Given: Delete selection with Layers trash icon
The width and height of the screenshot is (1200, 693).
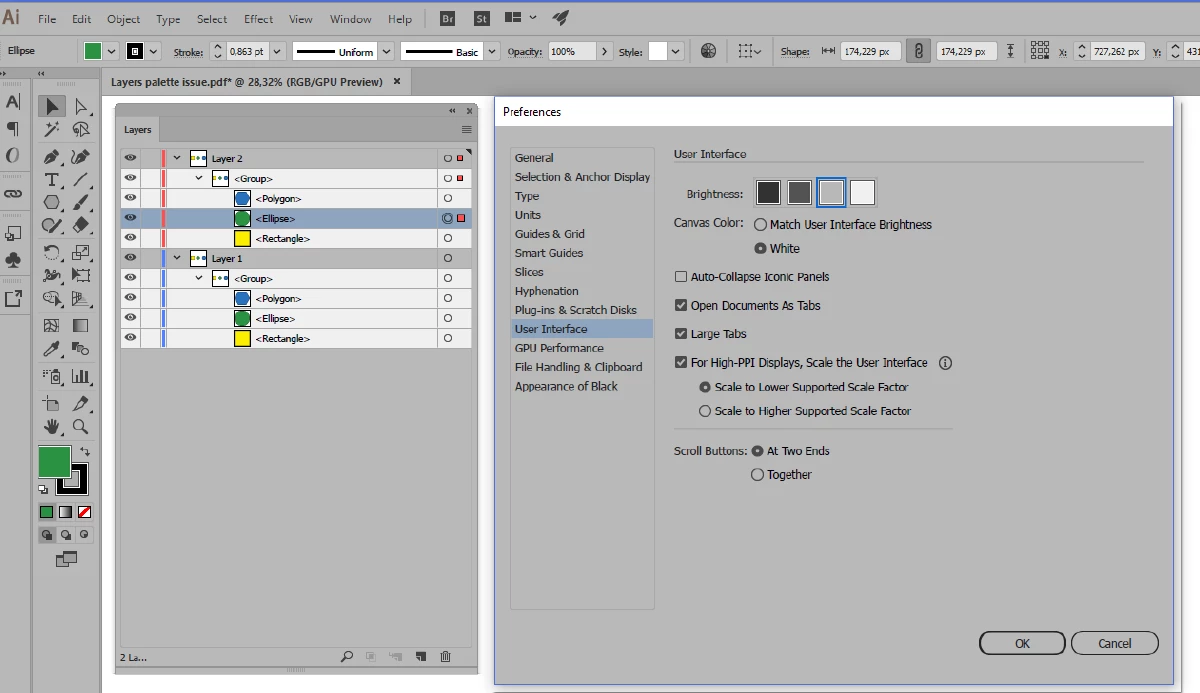Looking at the screenshot, I should (446, 657).
